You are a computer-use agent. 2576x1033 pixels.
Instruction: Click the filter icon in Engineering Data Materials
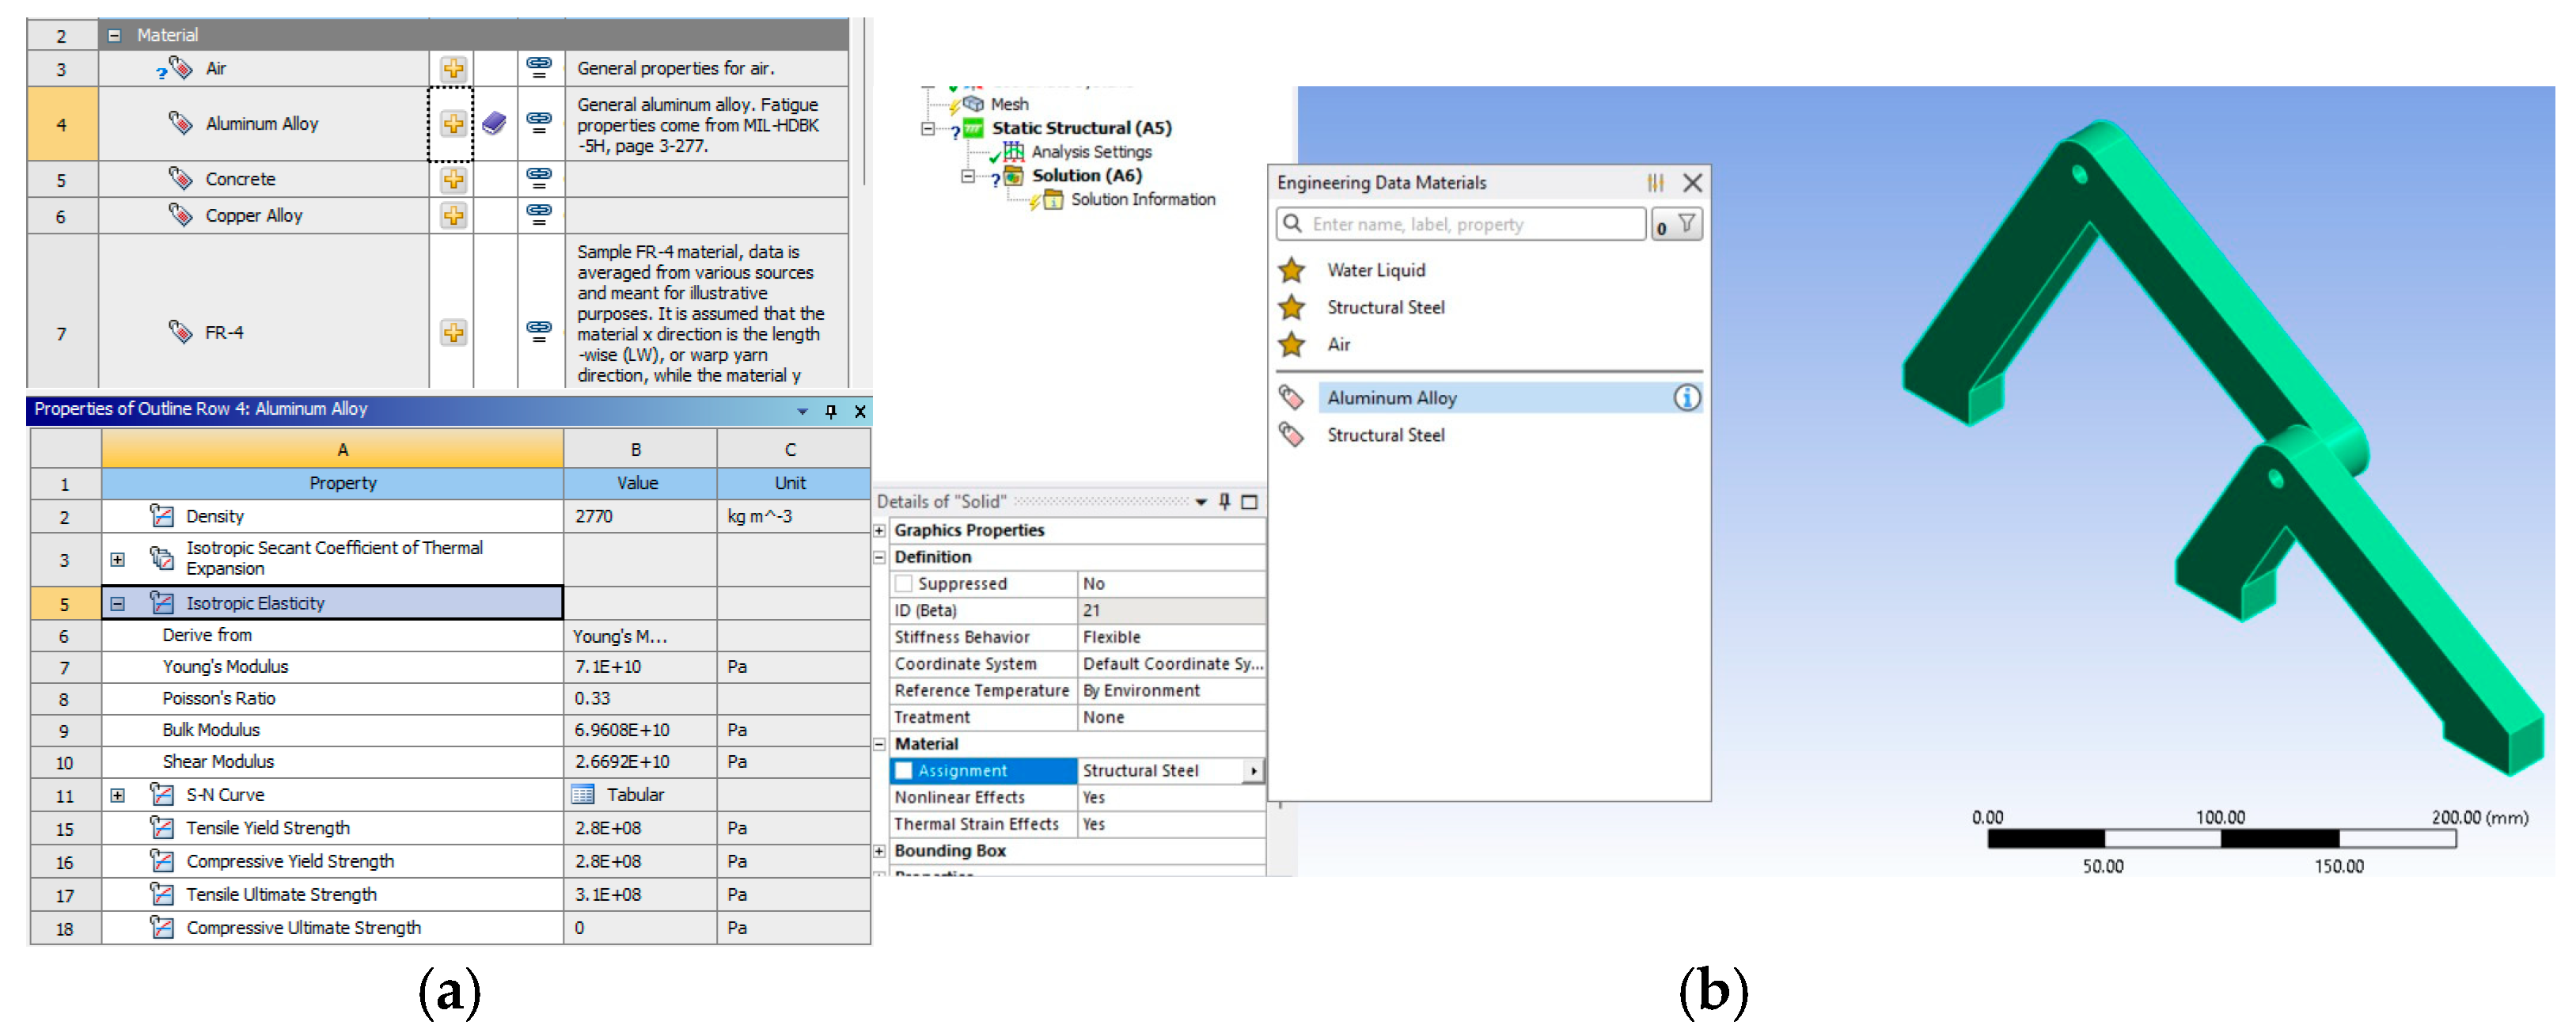1686,224
